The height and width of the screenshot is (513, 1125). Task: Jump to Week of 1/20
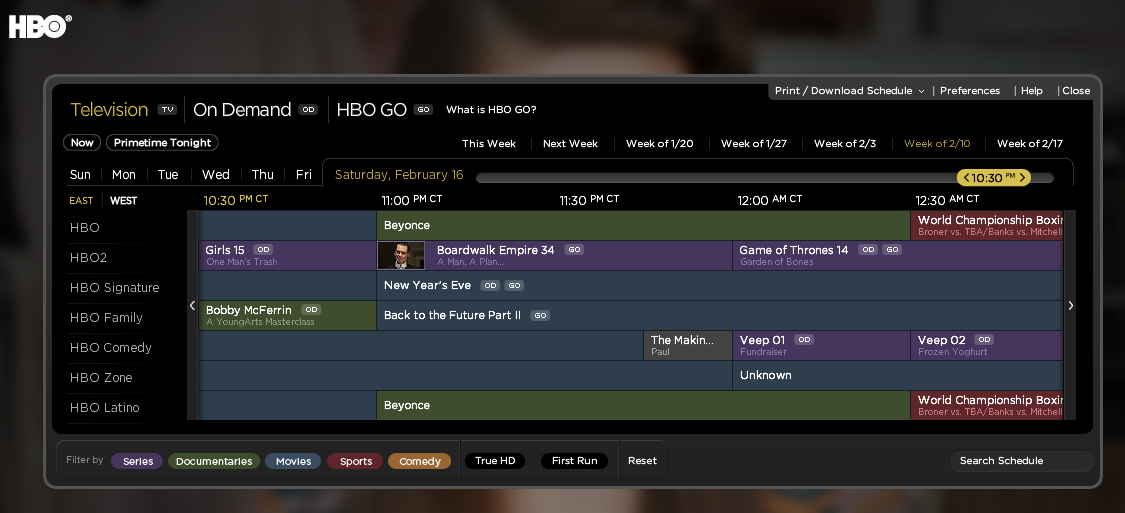(x=659, y=143)
